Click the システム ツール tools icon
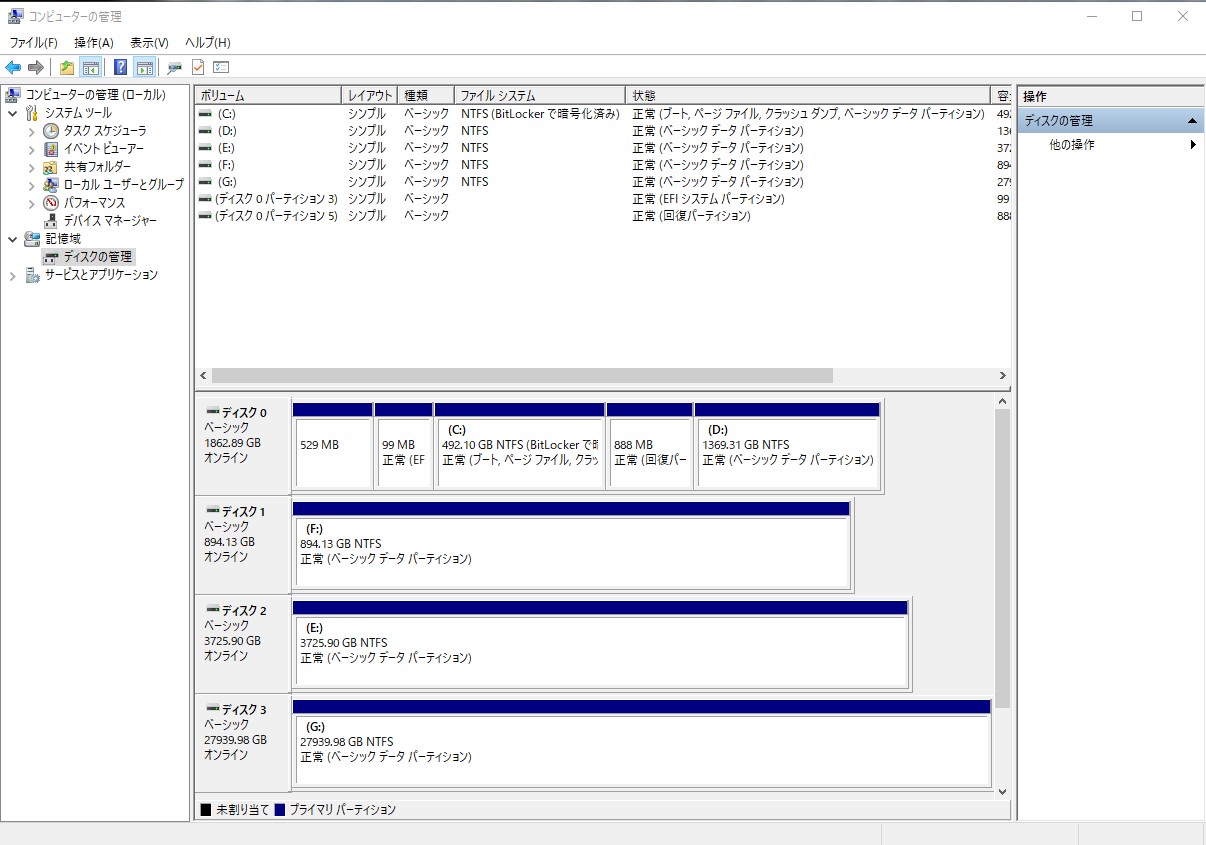This screenshot has width=1206, height=845. [32, 113]
